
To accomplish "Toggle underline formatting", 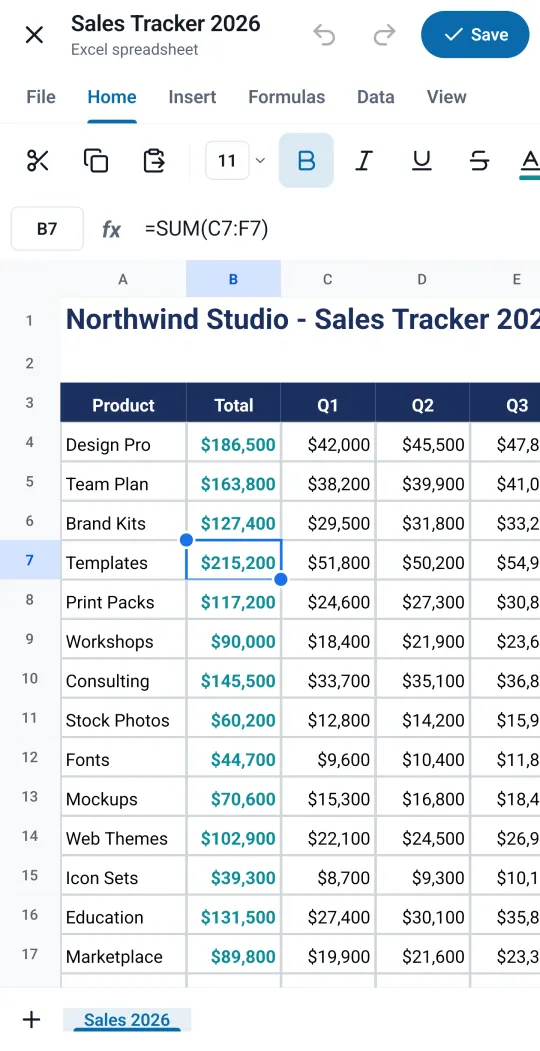I will tap(421, 160).
